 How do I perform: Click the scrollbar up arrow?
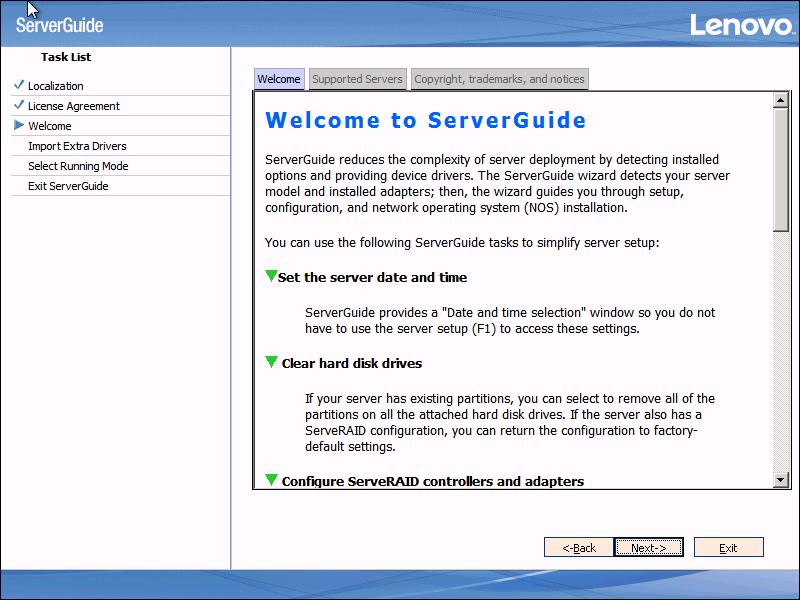(x=782, y=100)
